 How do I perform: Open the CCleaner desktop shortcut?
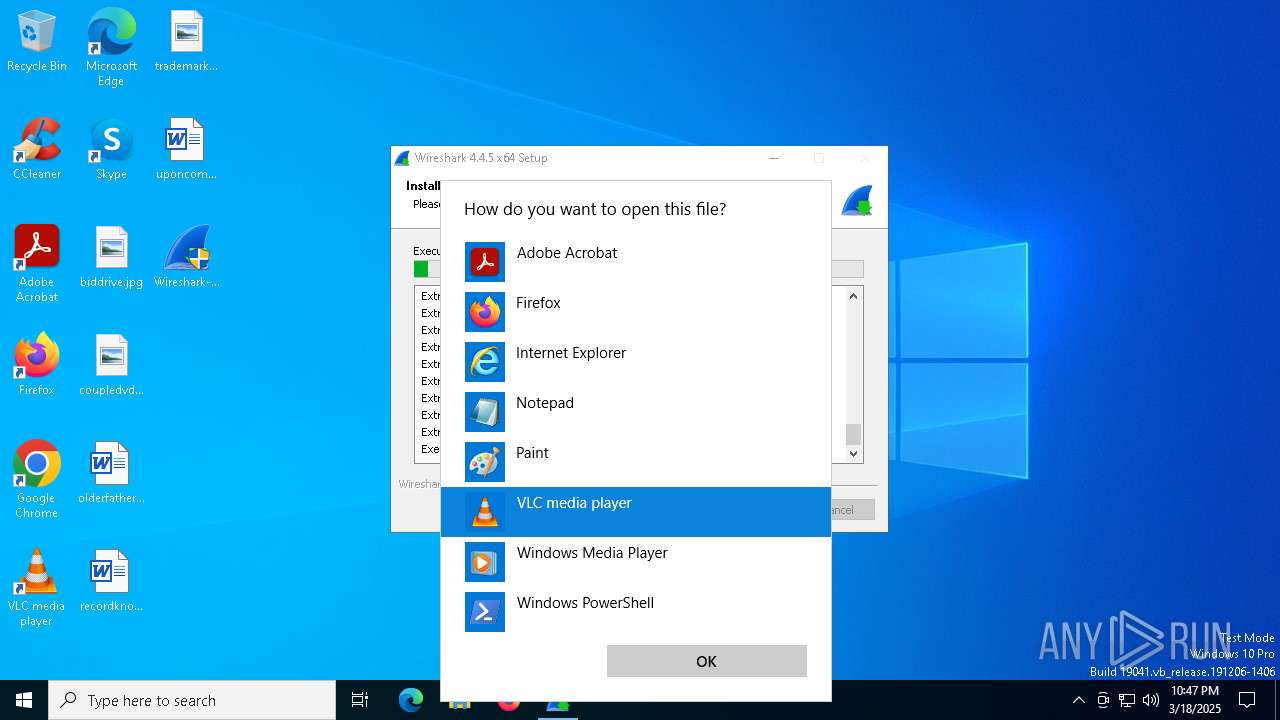[x=37, y=149]
